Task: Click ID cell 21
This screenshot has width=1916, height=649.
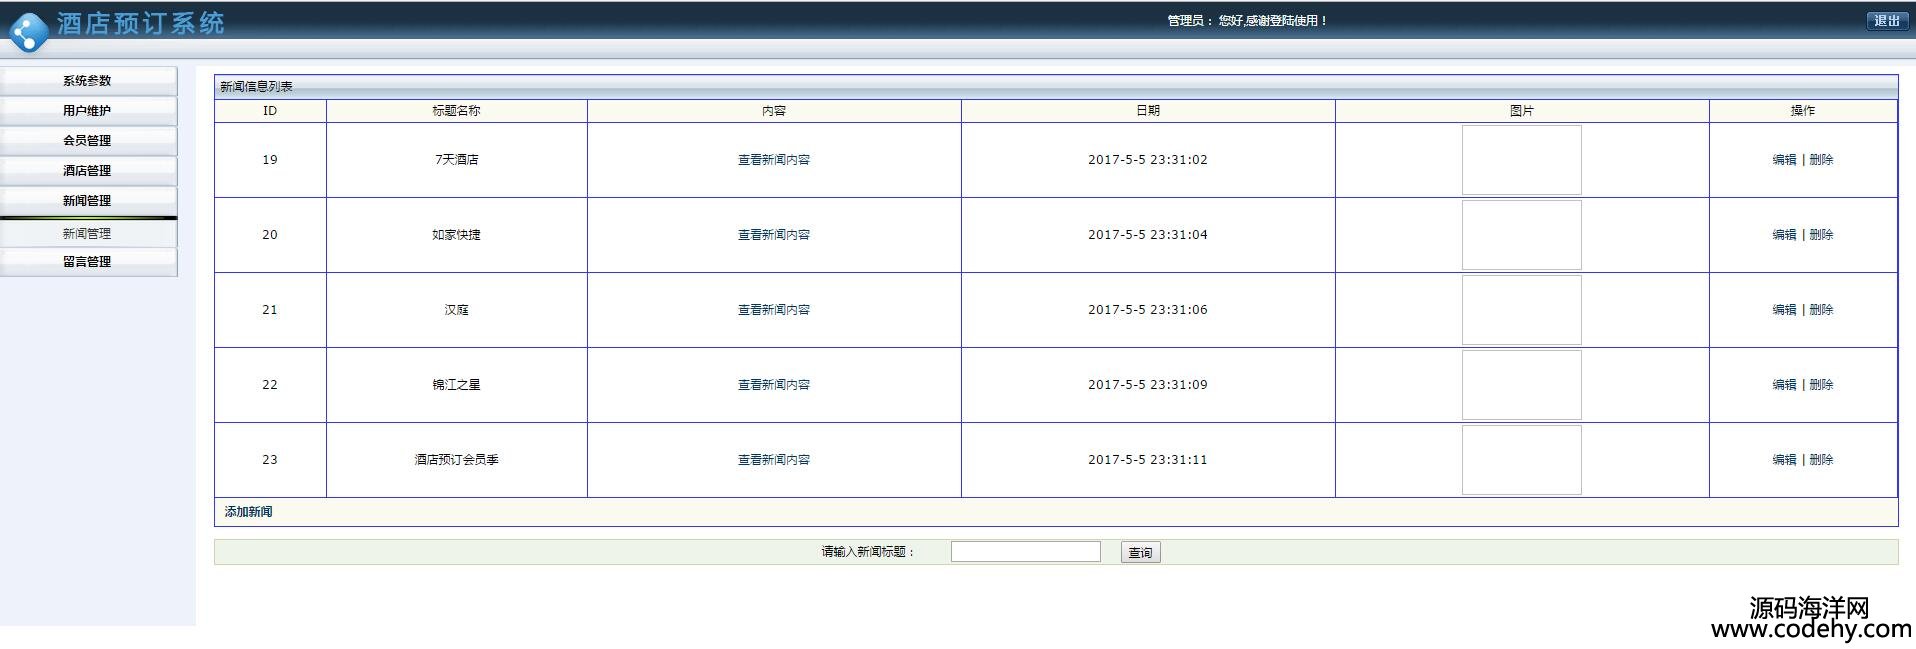Action: click(x=270, y=310)
